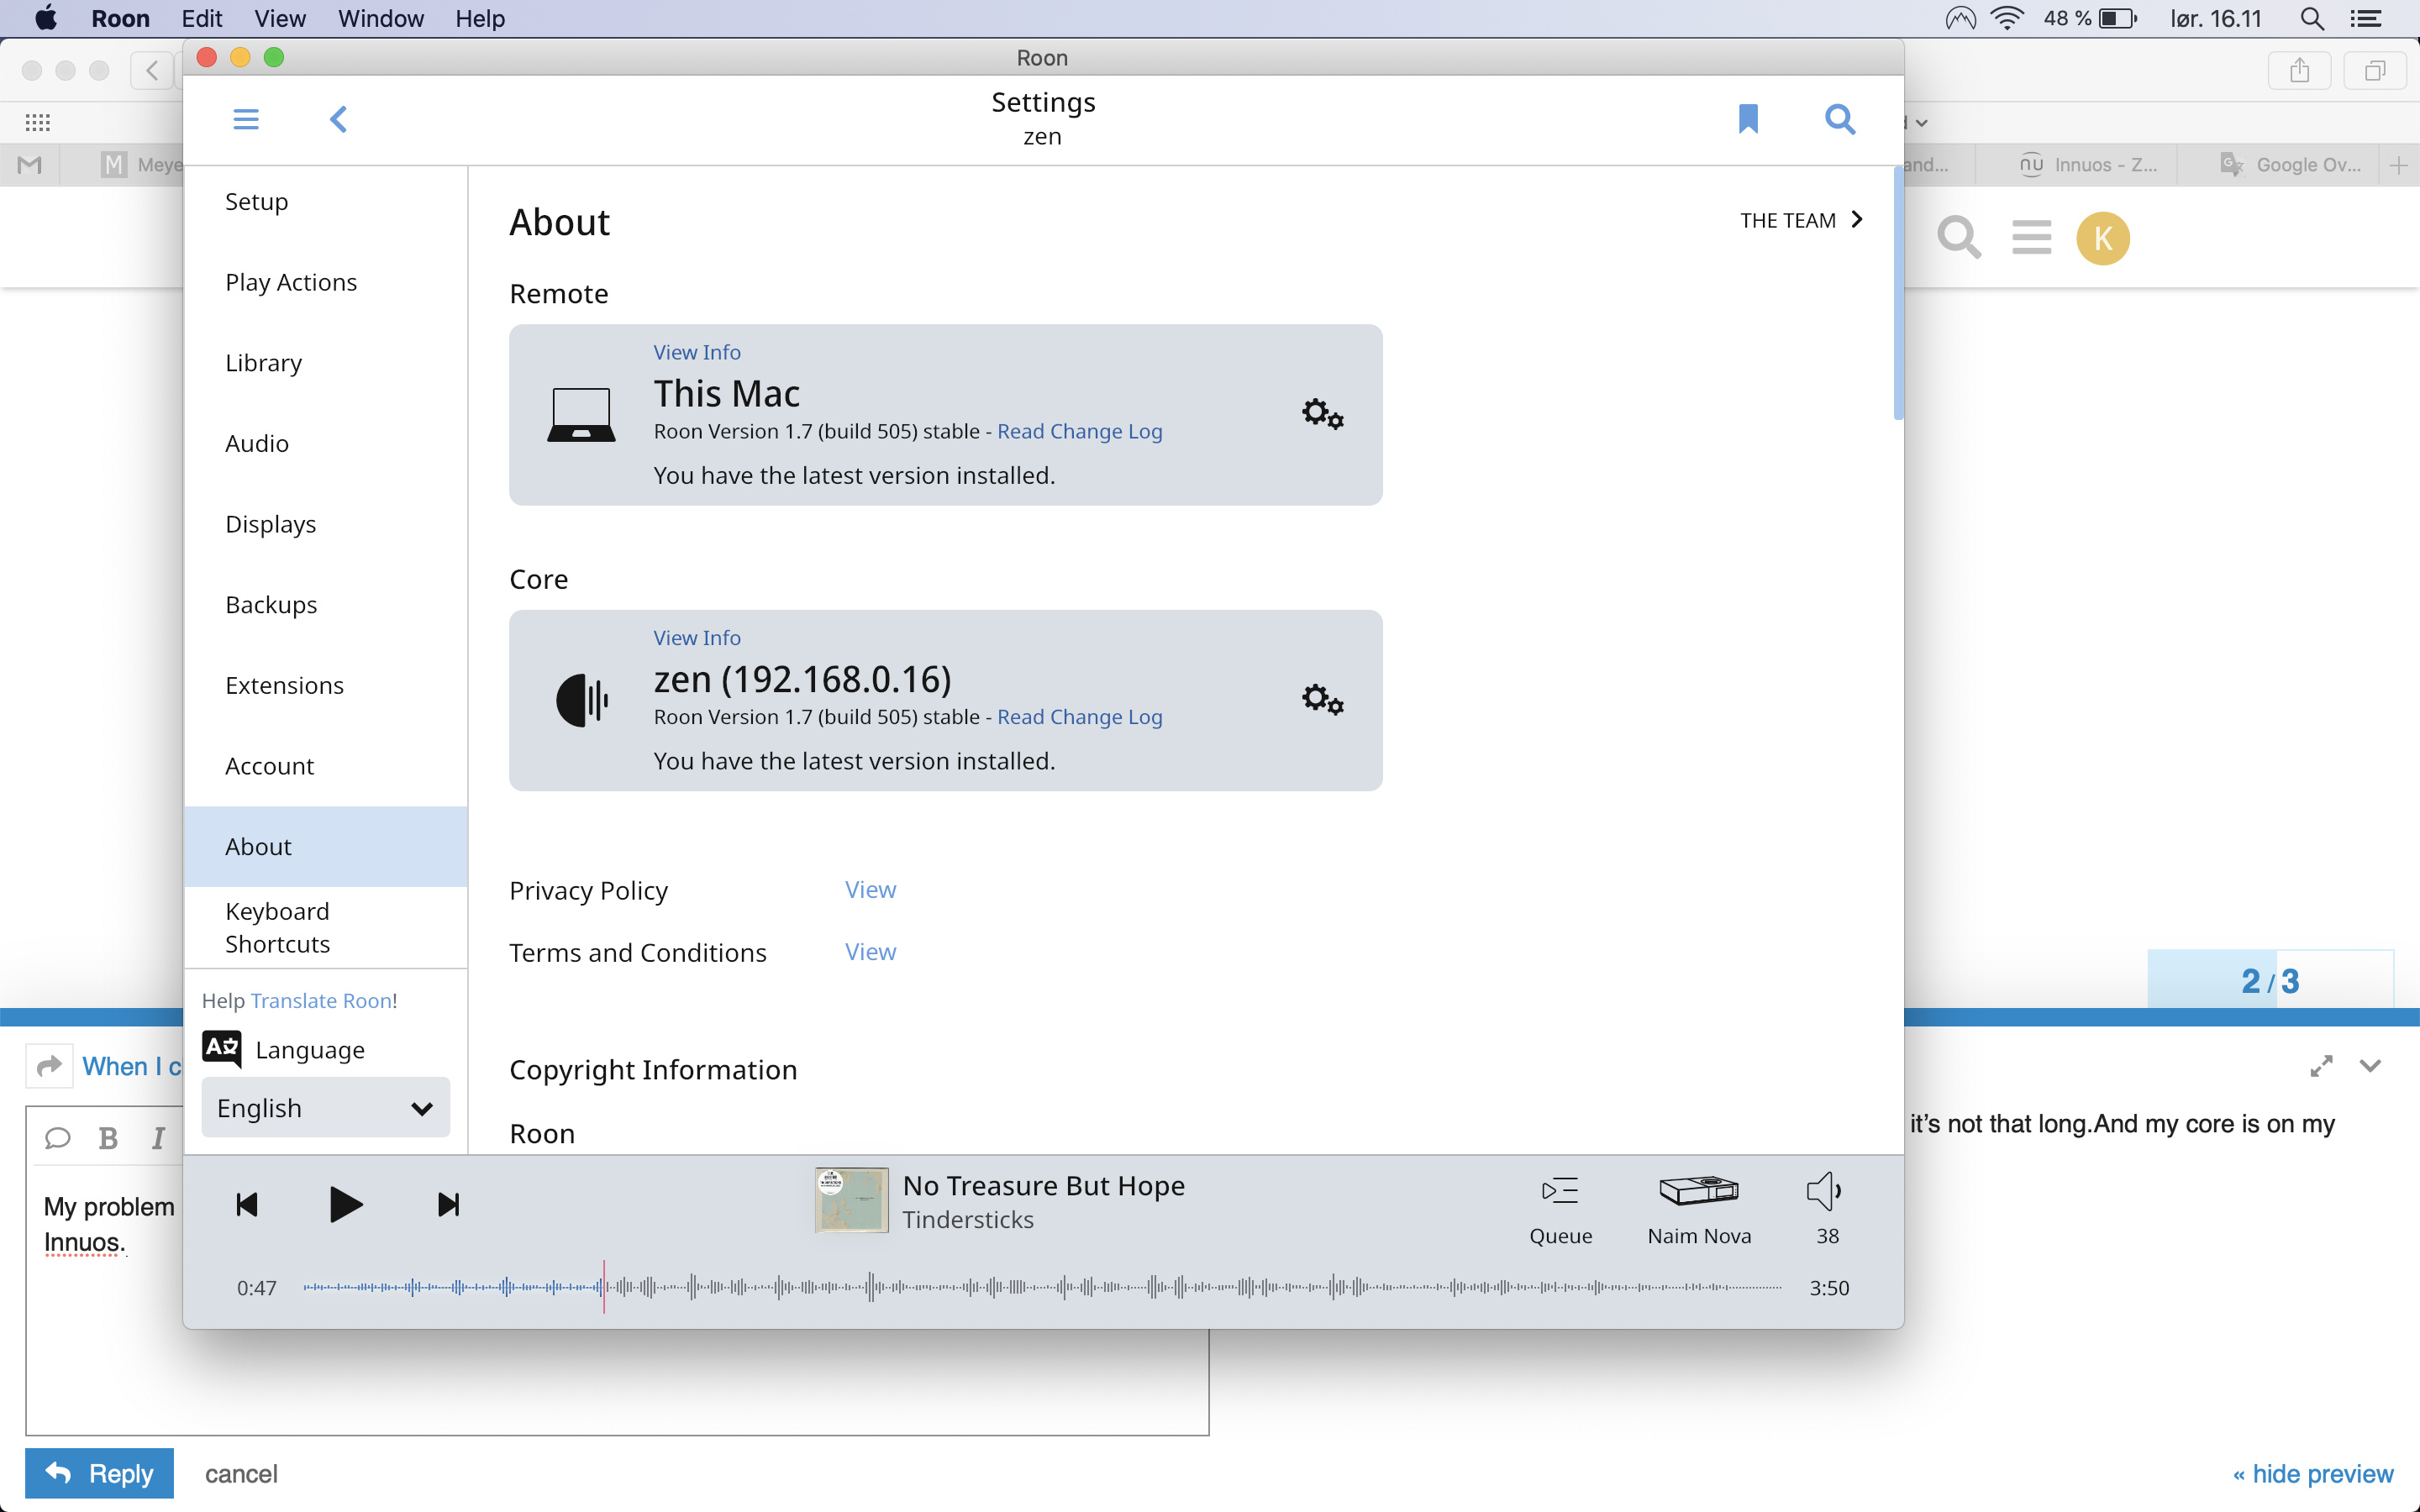Select the Naim Nova audio zone
This screenshot has height=1512, width=2420.
[1699, 1209]
